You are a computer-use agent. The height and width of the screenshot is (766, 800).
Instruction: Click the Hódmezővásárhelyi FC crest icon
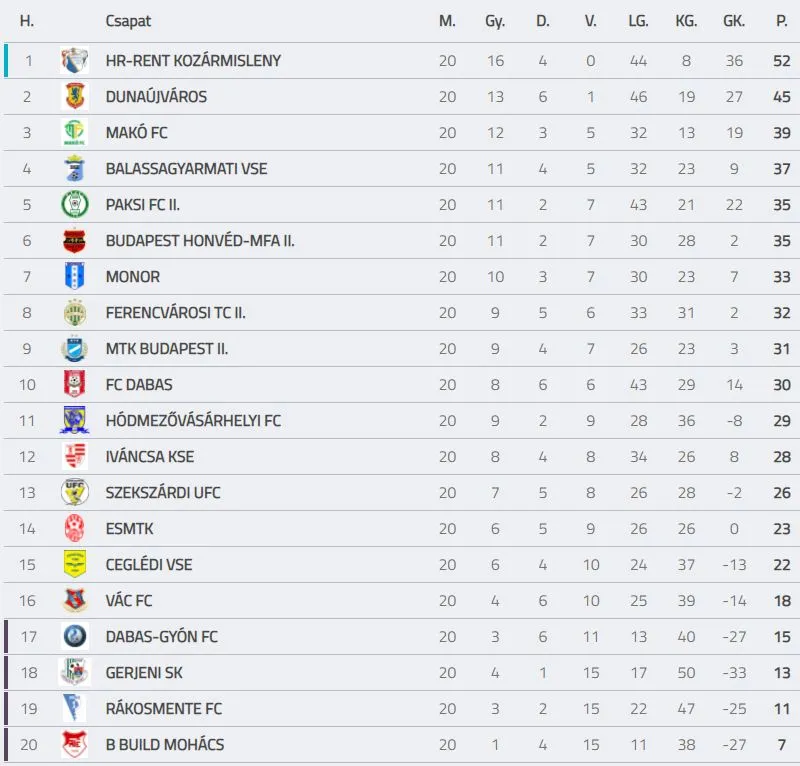point(75,421)
